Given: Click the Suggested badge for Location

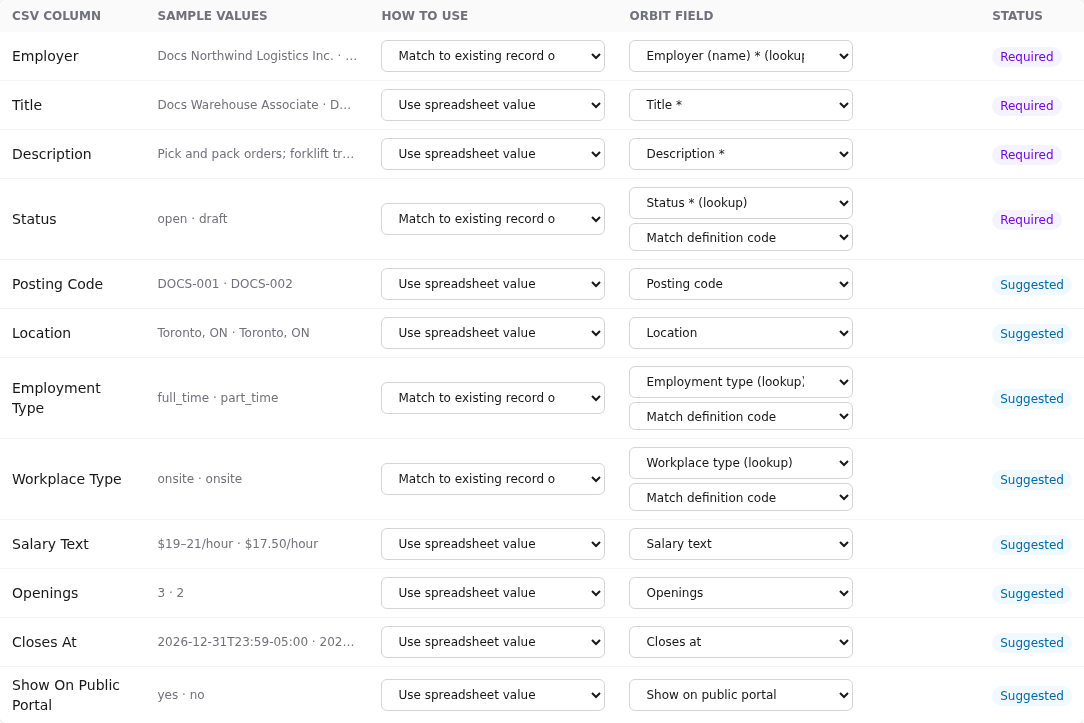Looking at the screenshot, I should coord(1031,334).
